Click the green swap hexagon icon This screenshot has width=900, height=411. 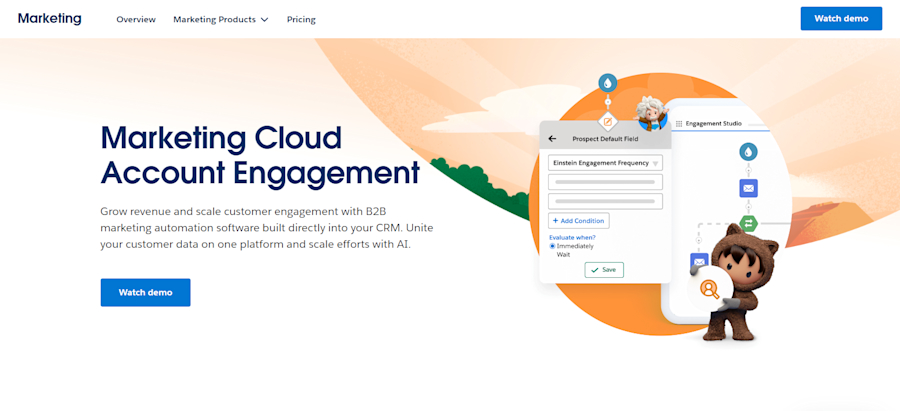tap(748, 223)
